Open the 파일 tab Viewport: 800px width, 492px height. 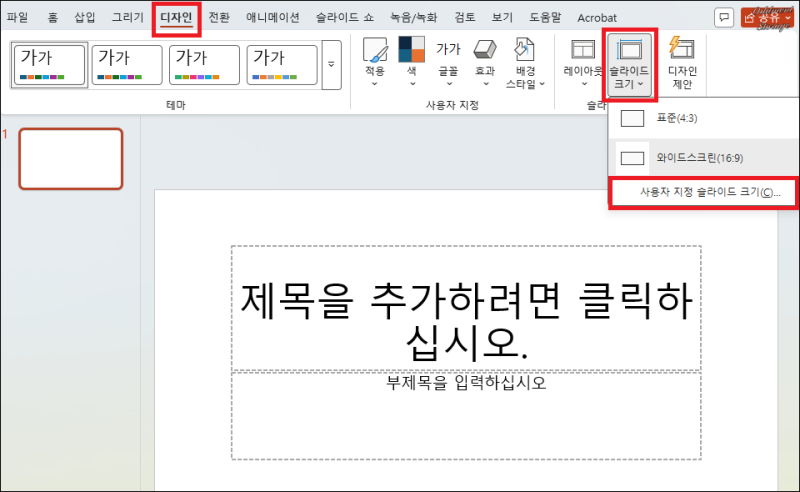(x=18, y=17)
